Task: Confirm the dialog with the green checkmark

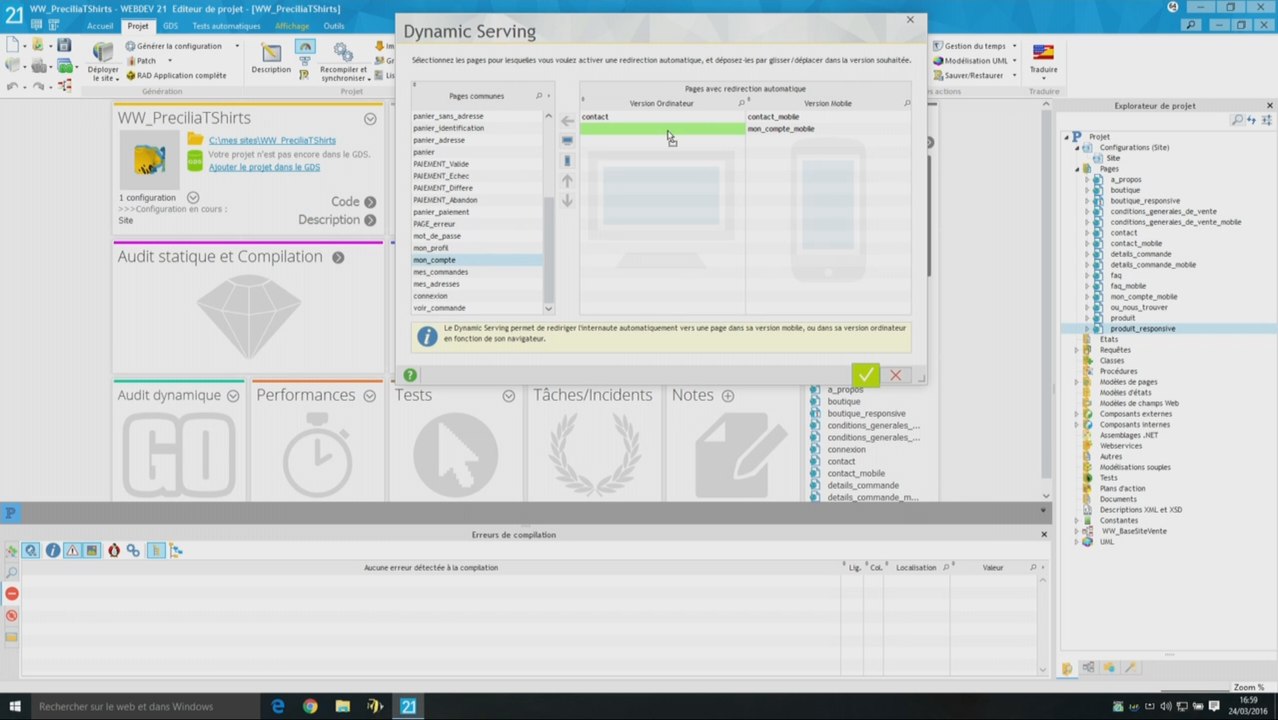Action: click(866, 375)
